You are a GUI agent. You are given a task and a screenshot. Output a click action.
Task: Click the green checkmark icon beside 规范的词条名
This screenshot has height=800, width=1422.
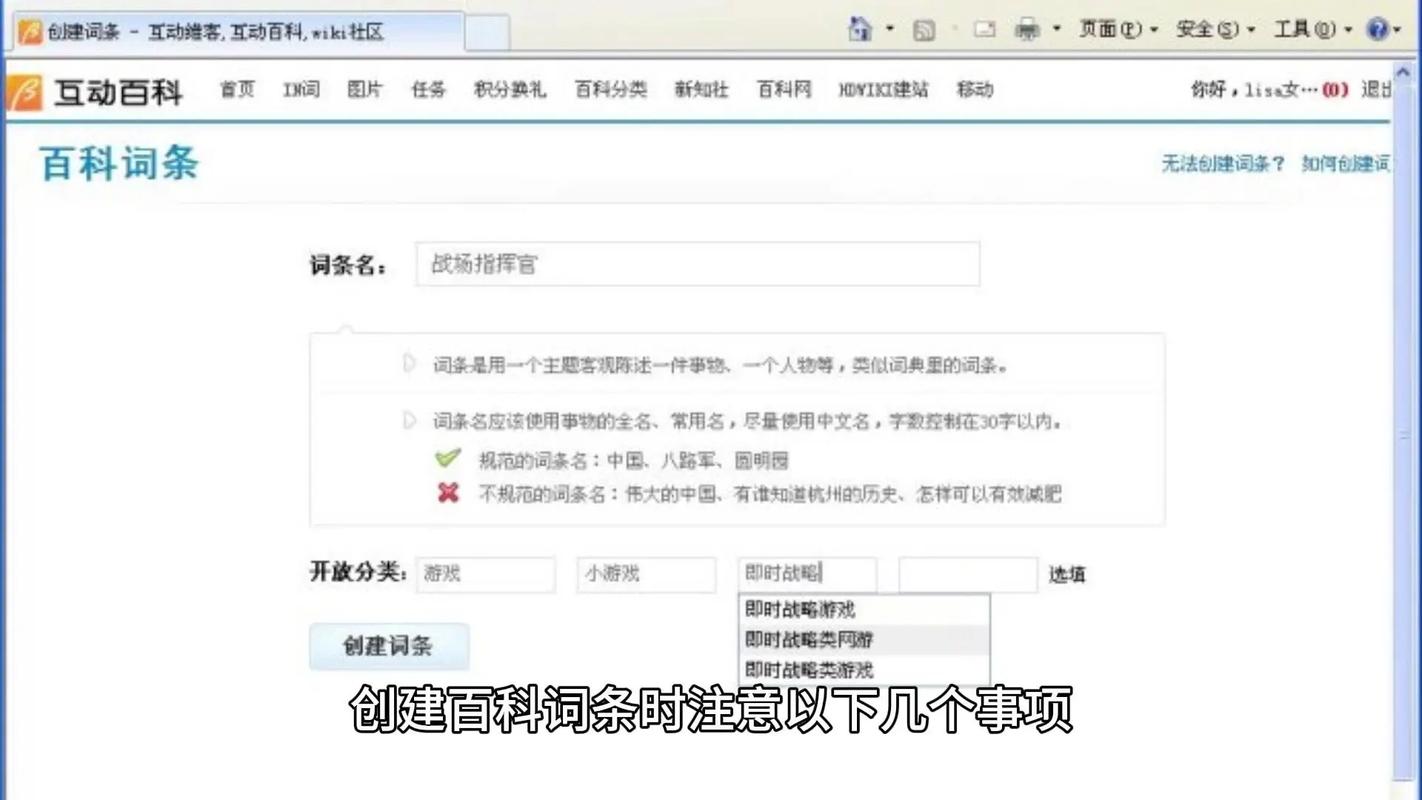(x=447, y=458)
